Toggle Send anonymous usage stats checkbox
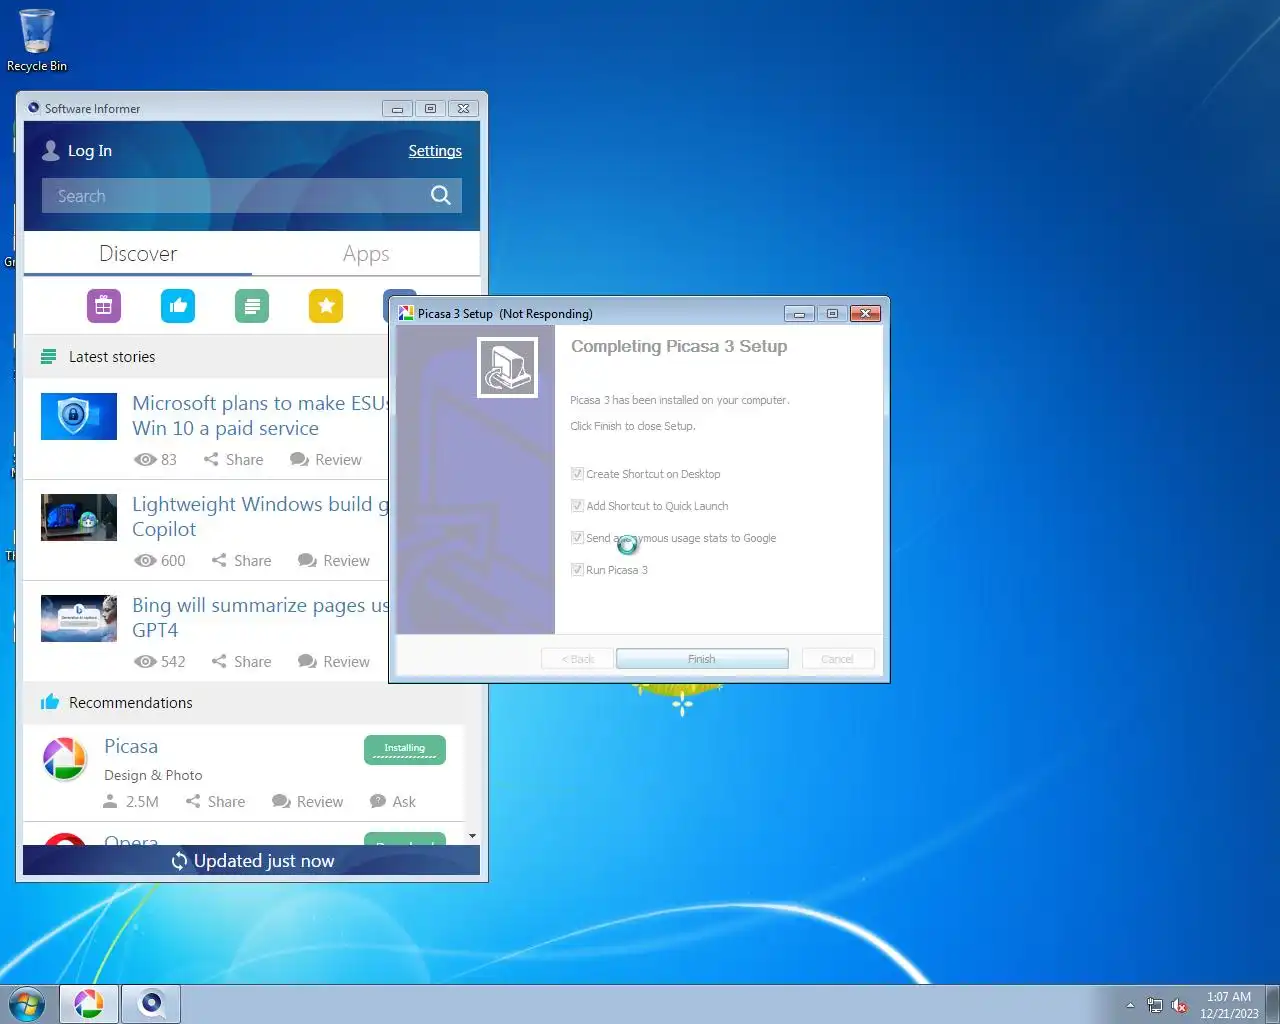 point(577,538)
